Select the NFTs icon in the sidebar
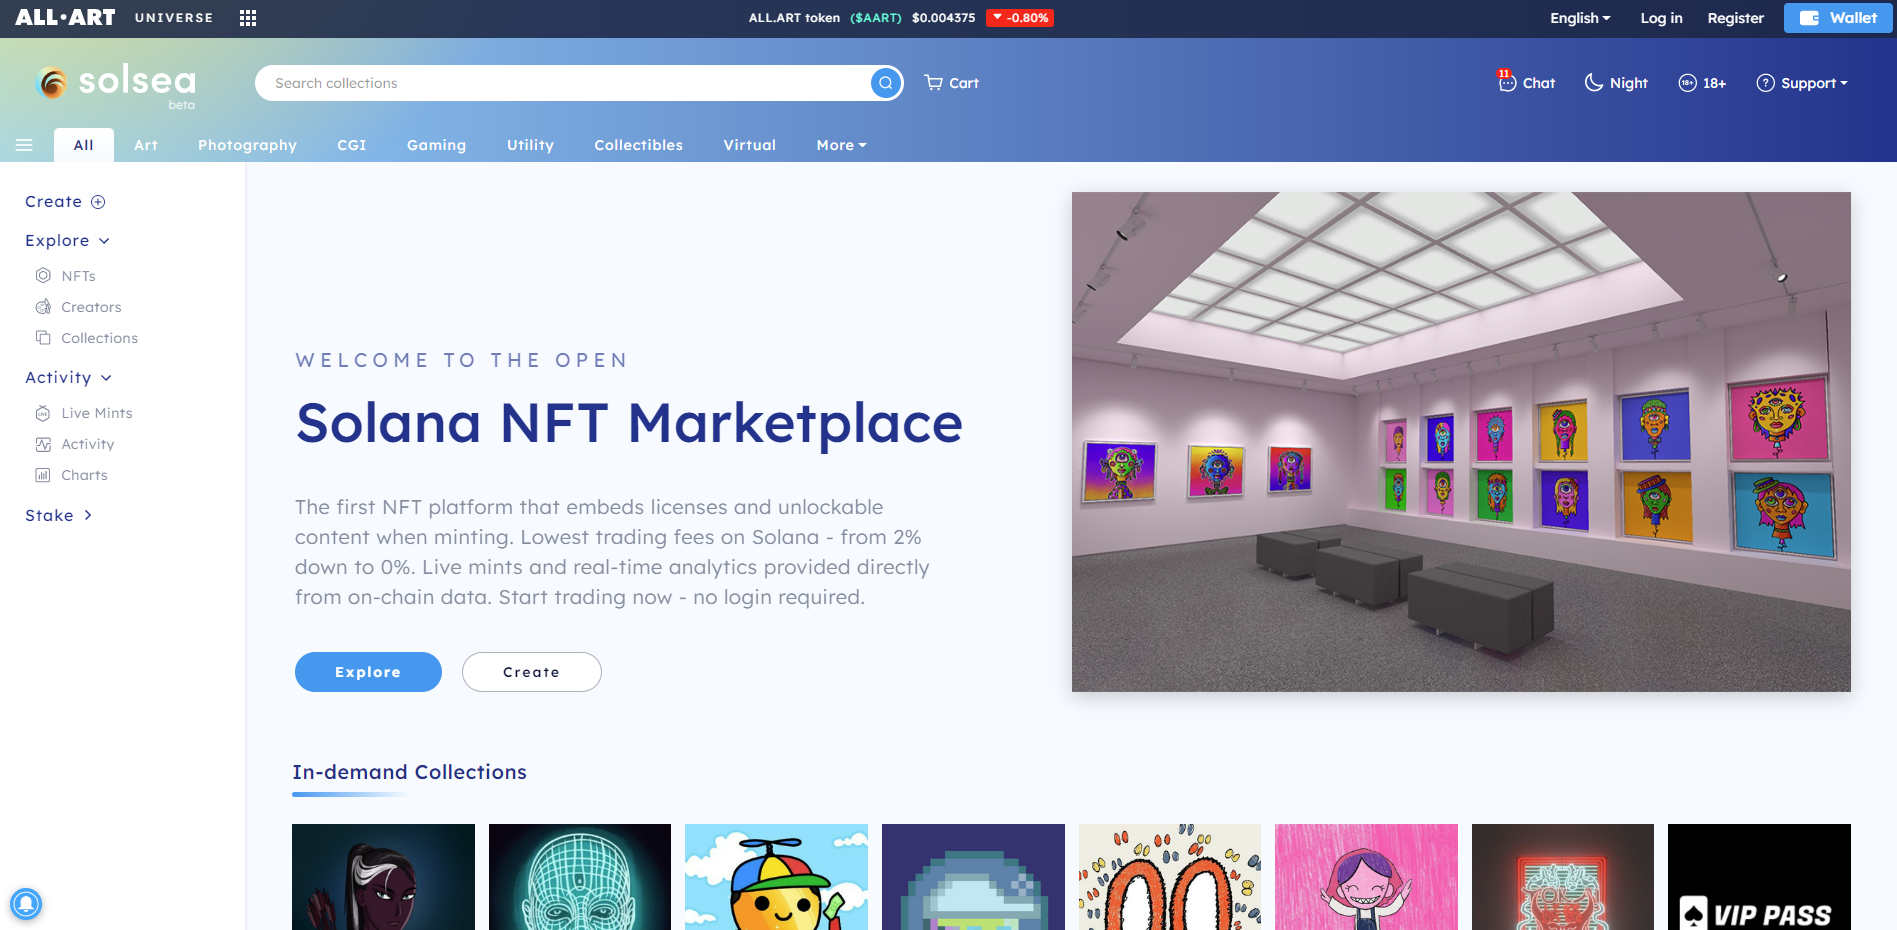 44,275
